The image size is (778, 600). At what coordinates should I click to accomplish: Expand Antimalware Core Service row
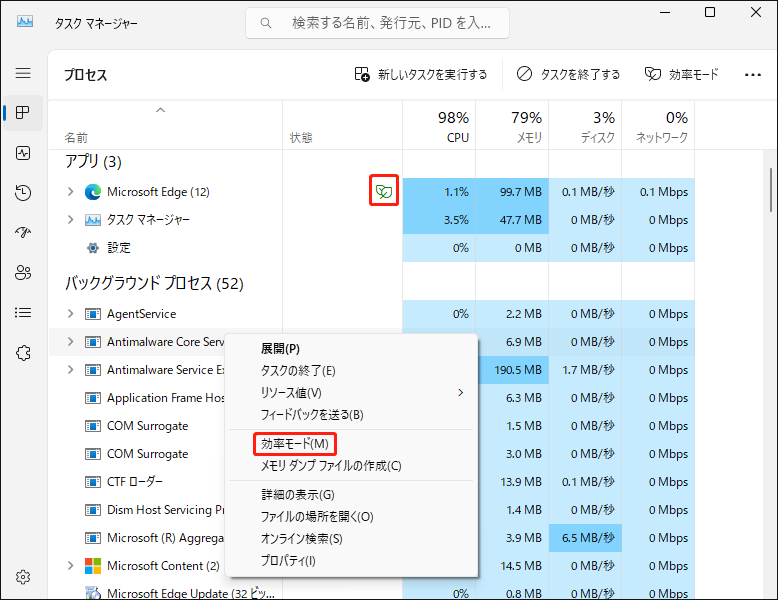click(x=70, y=341)
